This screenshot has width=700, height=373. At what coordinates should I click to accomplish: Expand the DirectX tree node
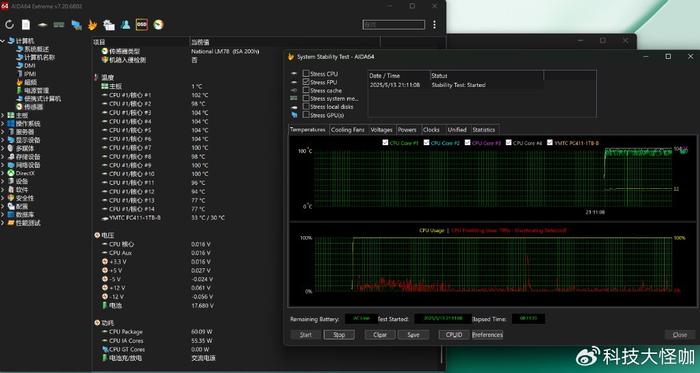(3, 173)
